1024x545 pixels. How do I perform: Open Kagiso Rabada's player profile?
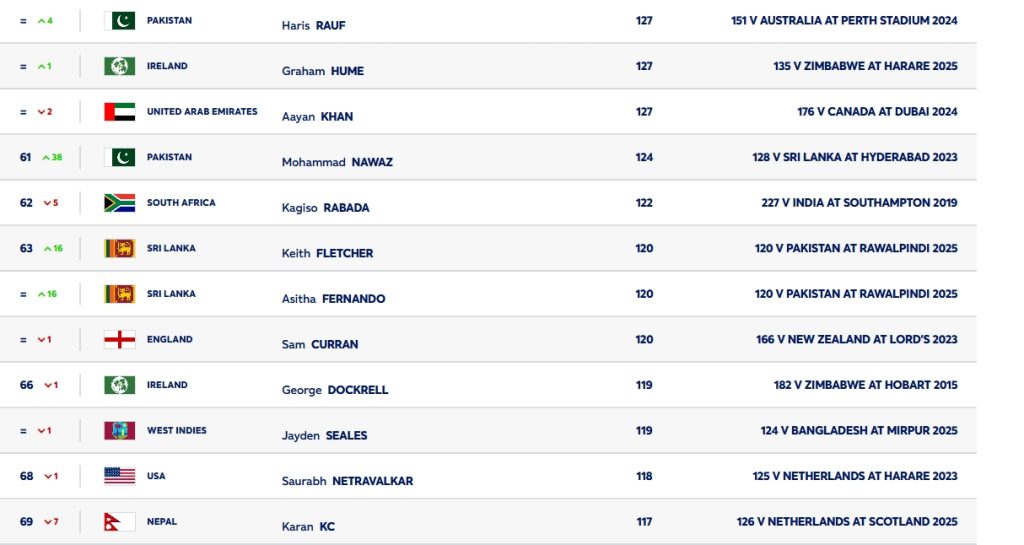click(x=325, y=208)
